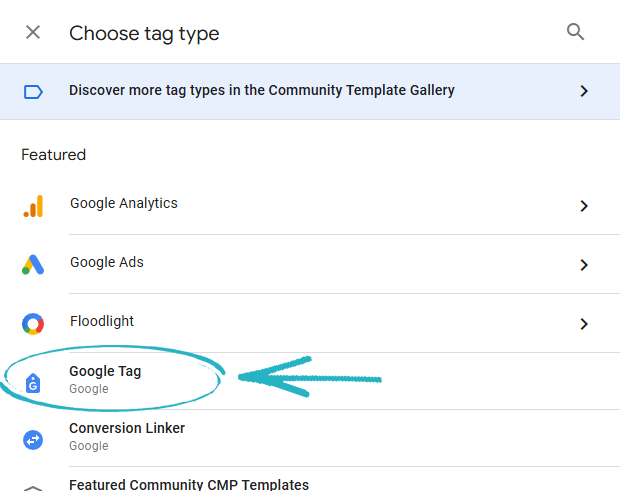Click the Featured Community CMP Templates icon
The height and width of the screenshot is (491, 620).
[33, 487]
